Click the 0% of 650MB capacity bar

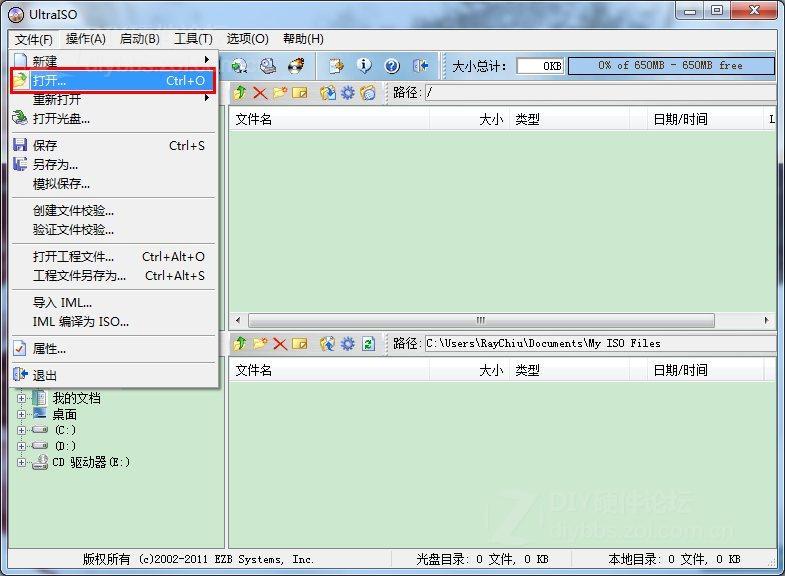[x=671, y=66]
